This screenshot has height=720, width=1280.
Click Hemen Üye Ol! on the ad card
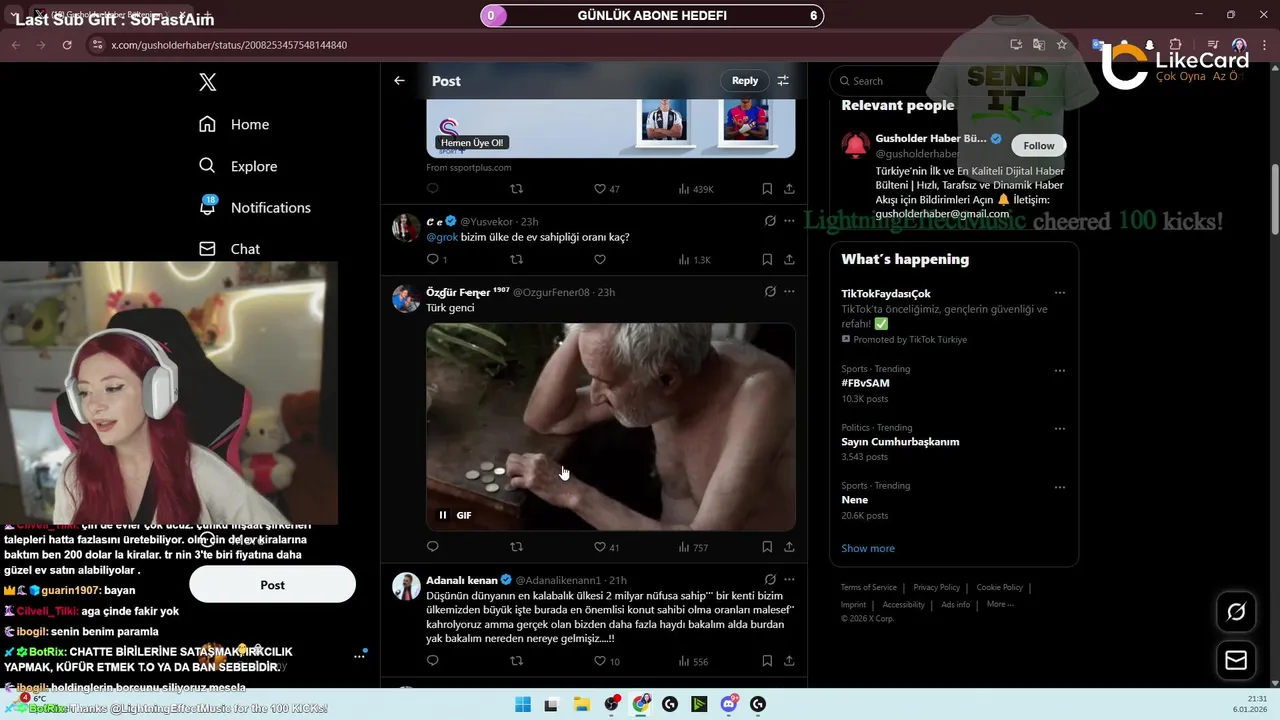[473, 143]
